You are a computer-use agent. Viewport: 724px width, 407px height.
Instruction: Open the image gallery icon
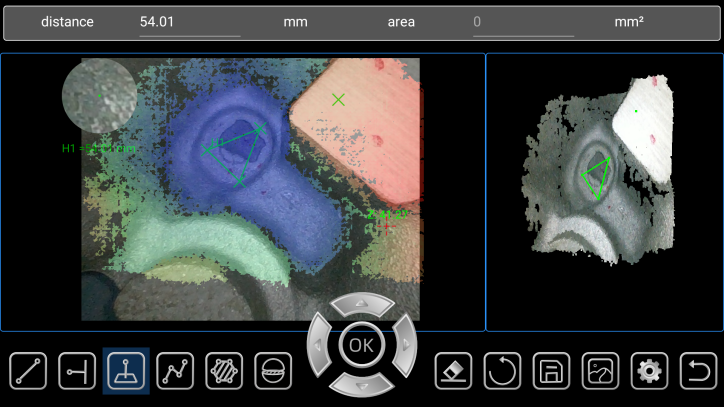point(600,371)
